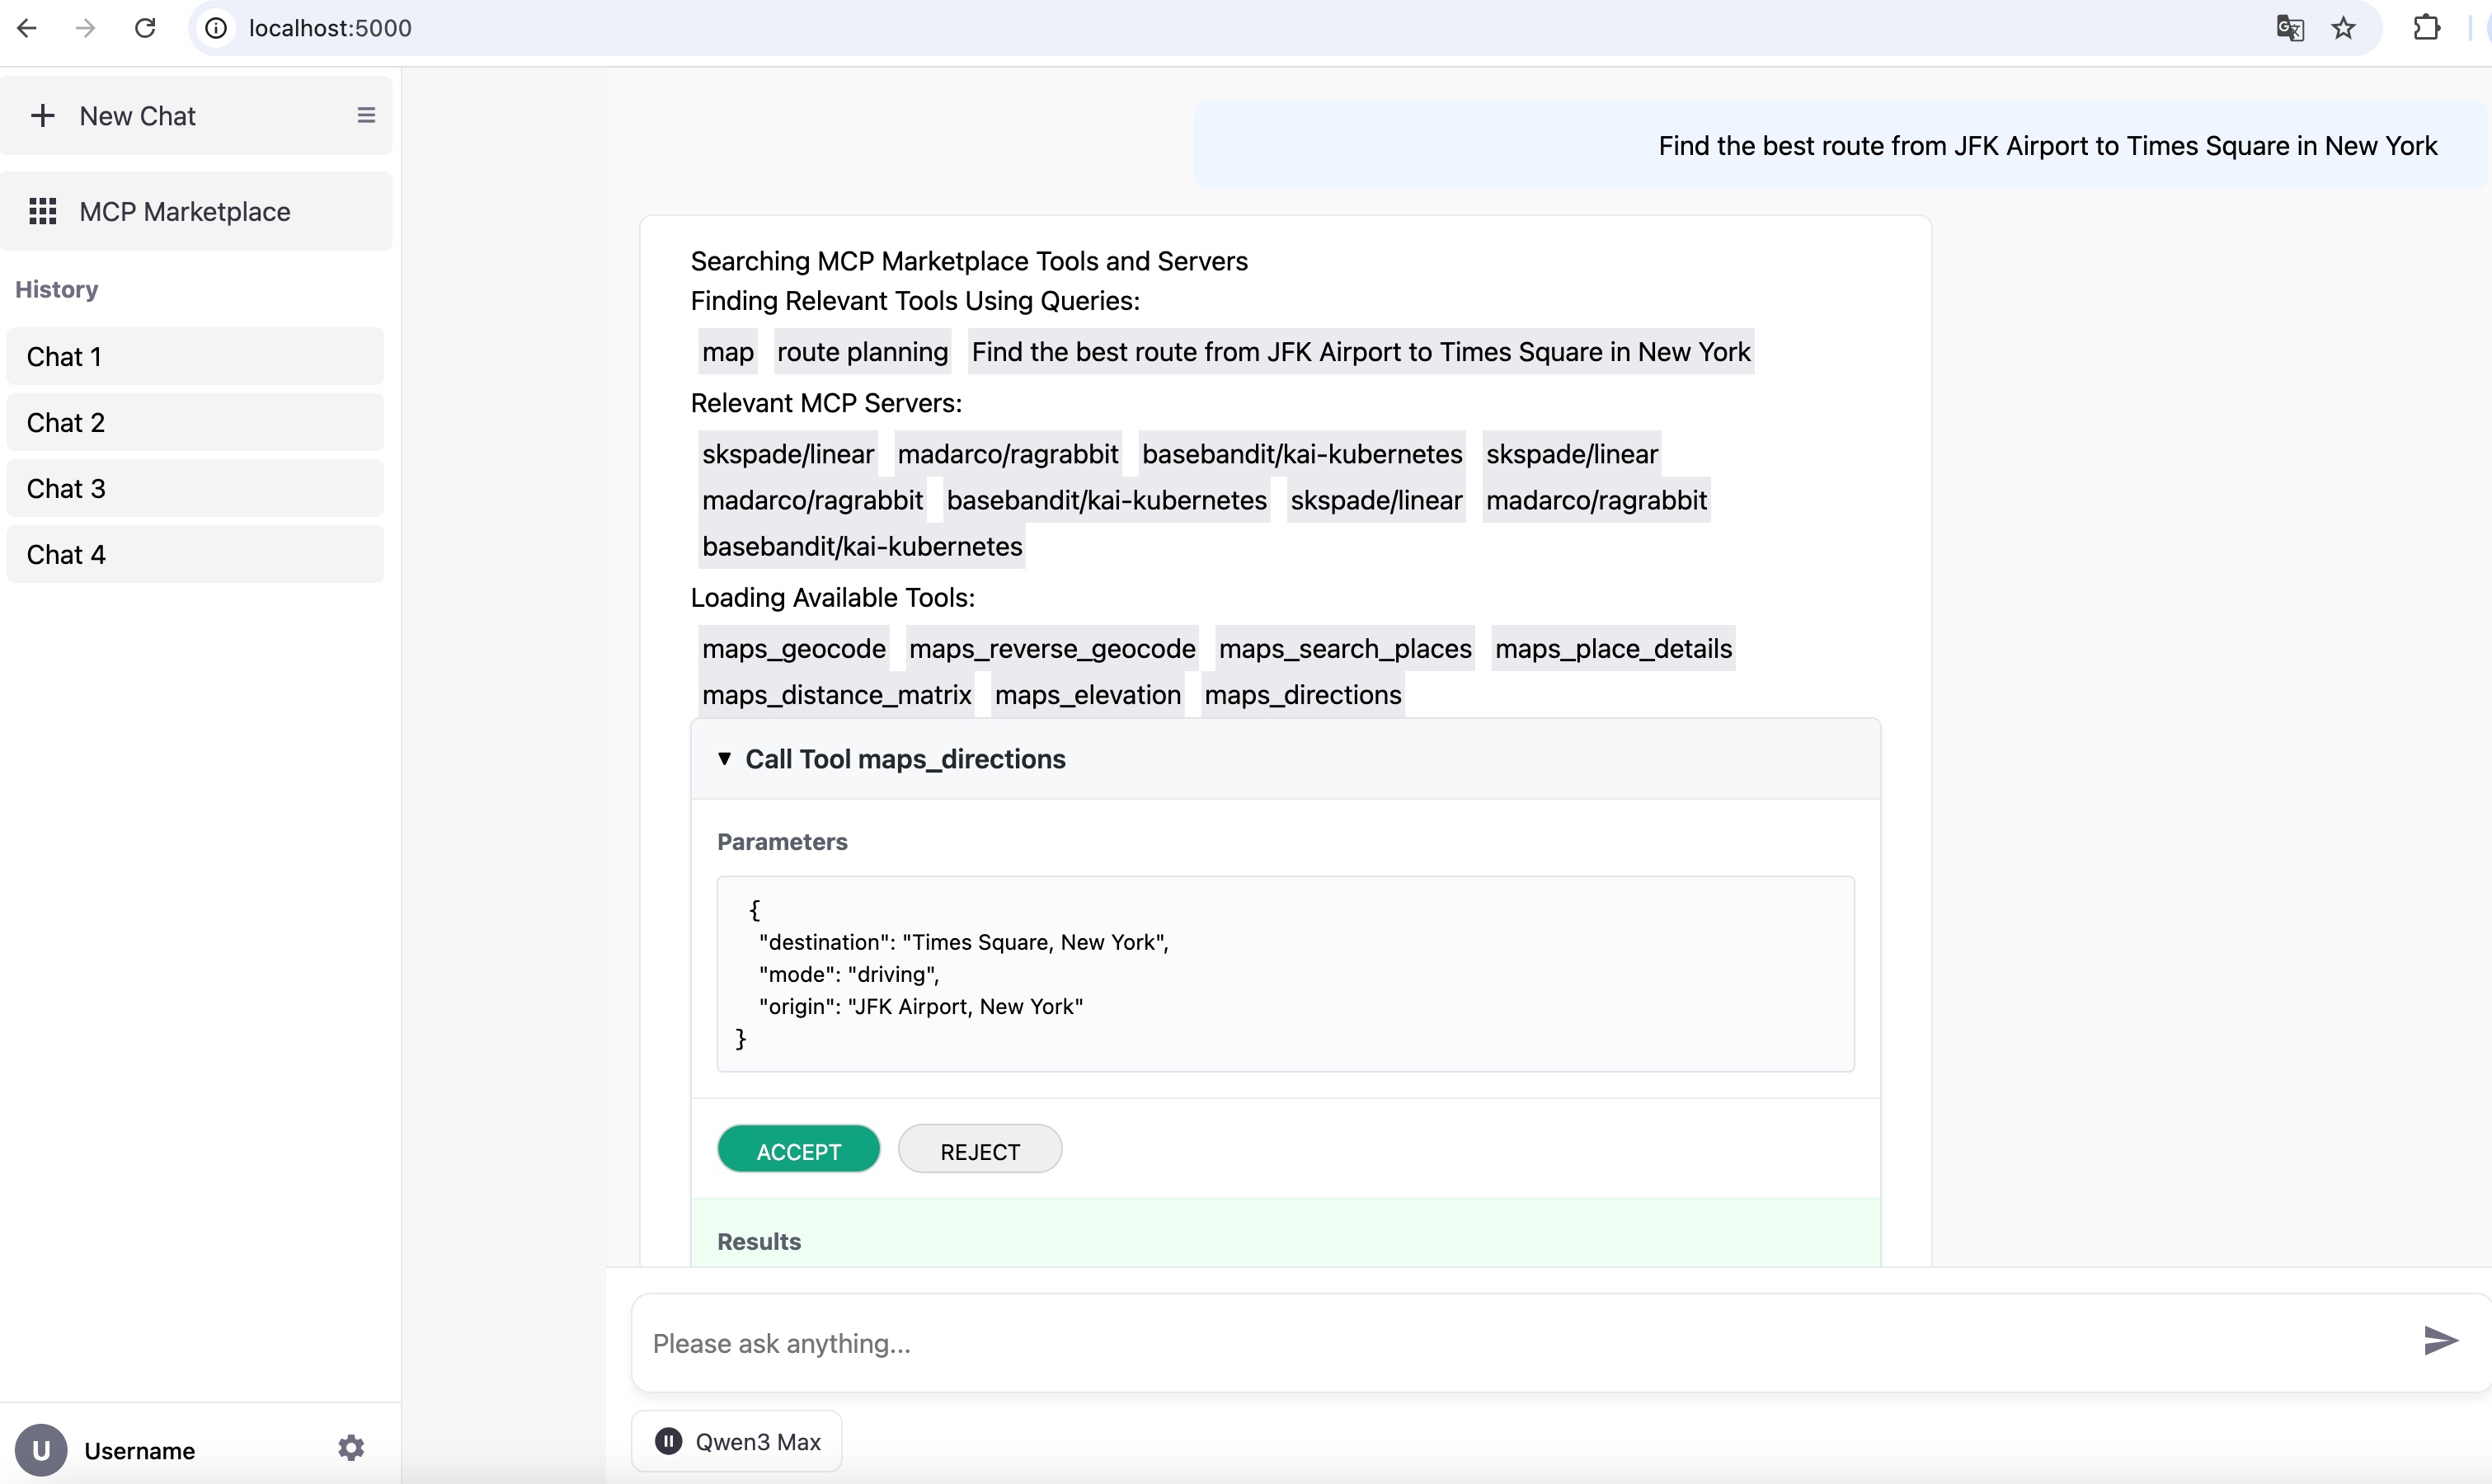The height and width of the screenshot is (1484, 2492).
Task: Click the send message arrow icon
Action: click(x=2439, y=1340)
